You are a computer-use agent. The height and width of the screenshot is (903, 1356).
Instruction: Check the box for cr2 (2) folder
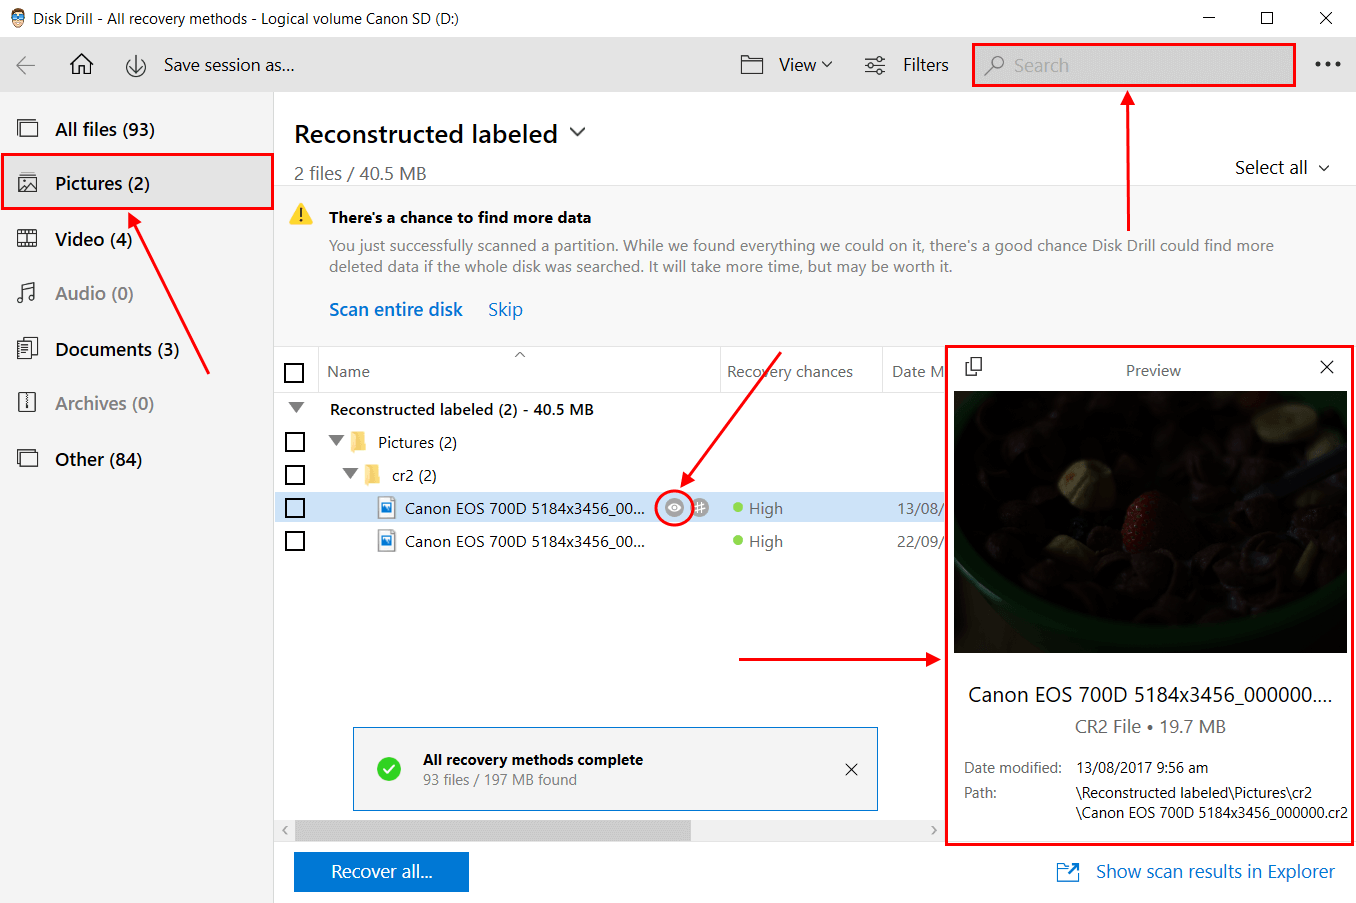295,475
